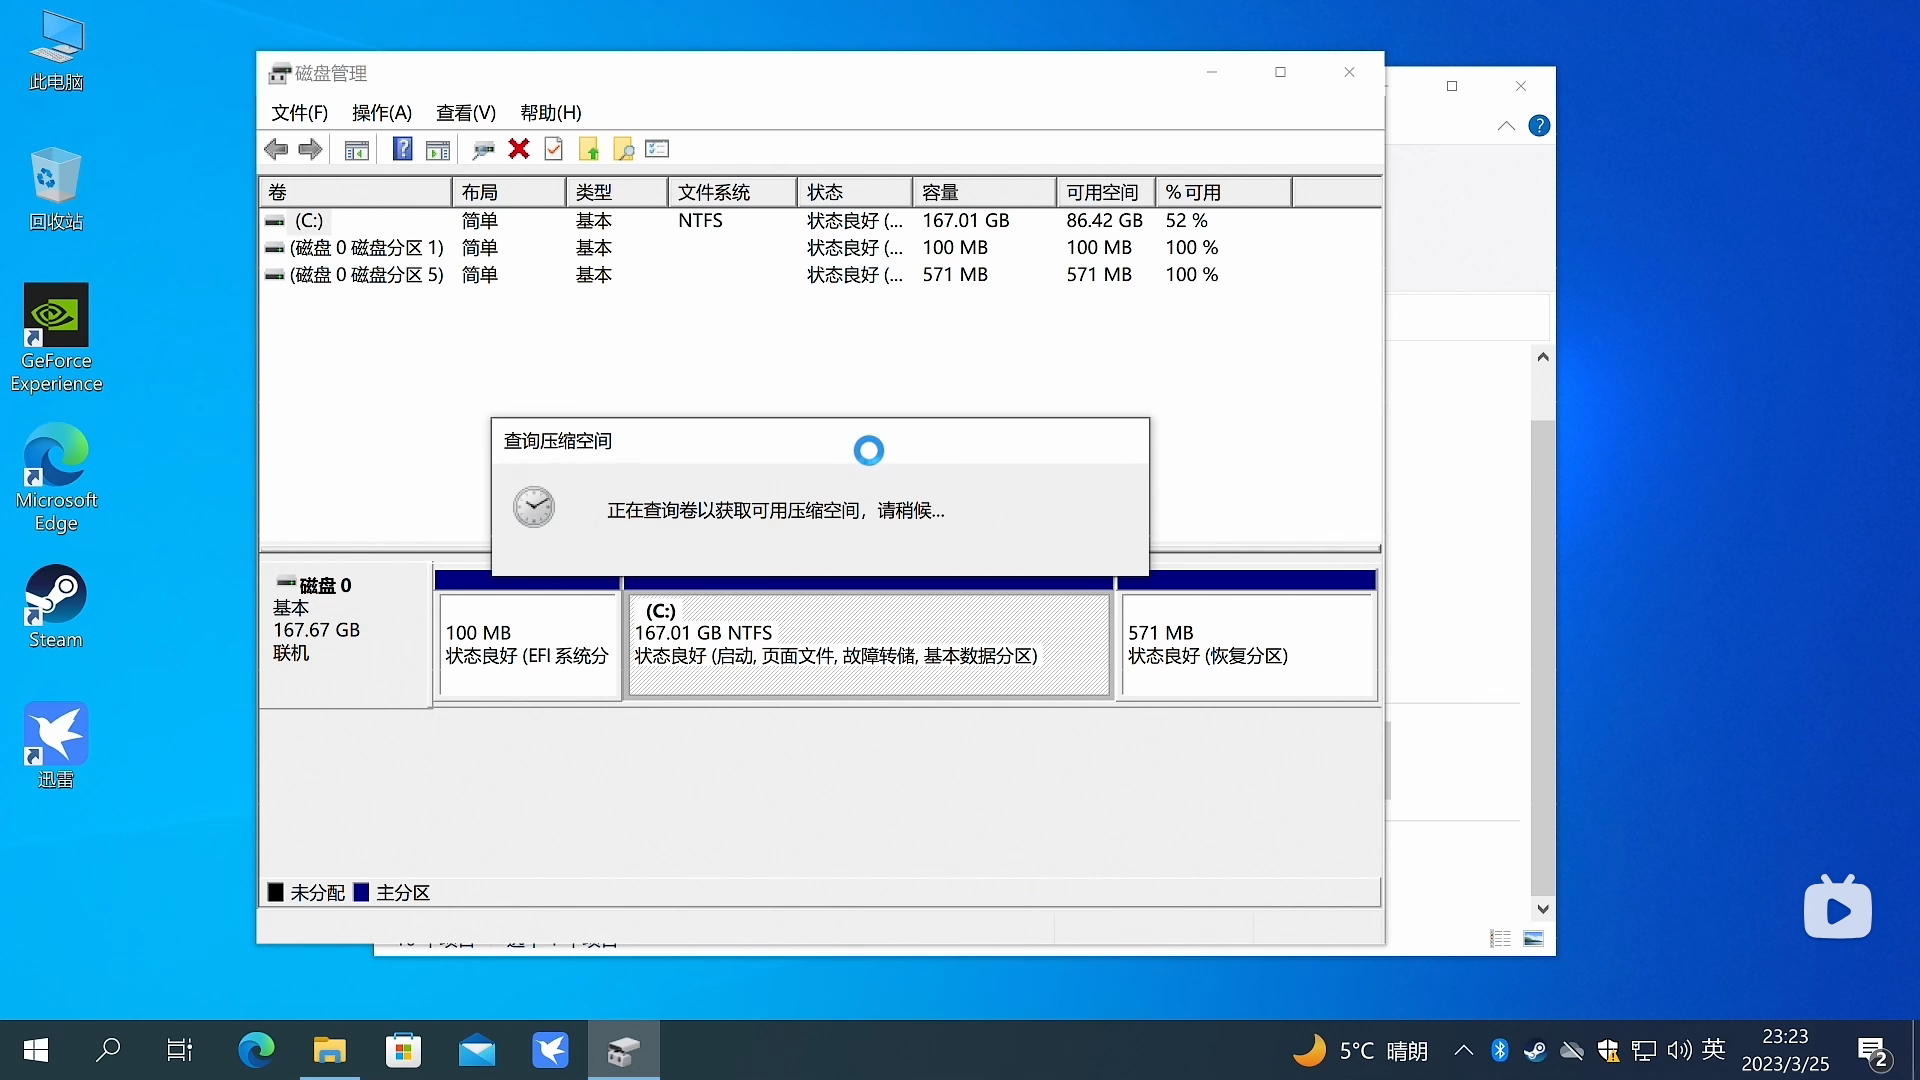Collapse the ribbon chevron in background window
The image size is (1920, 1080).
[1505, 126]
